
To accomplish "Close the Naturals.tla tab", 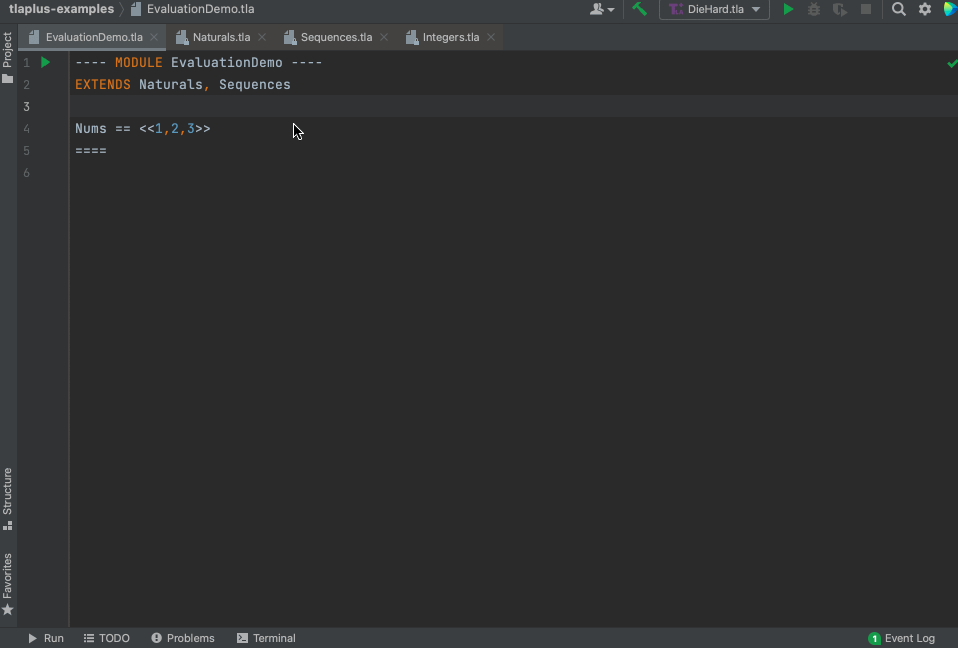I will [261, 37].
